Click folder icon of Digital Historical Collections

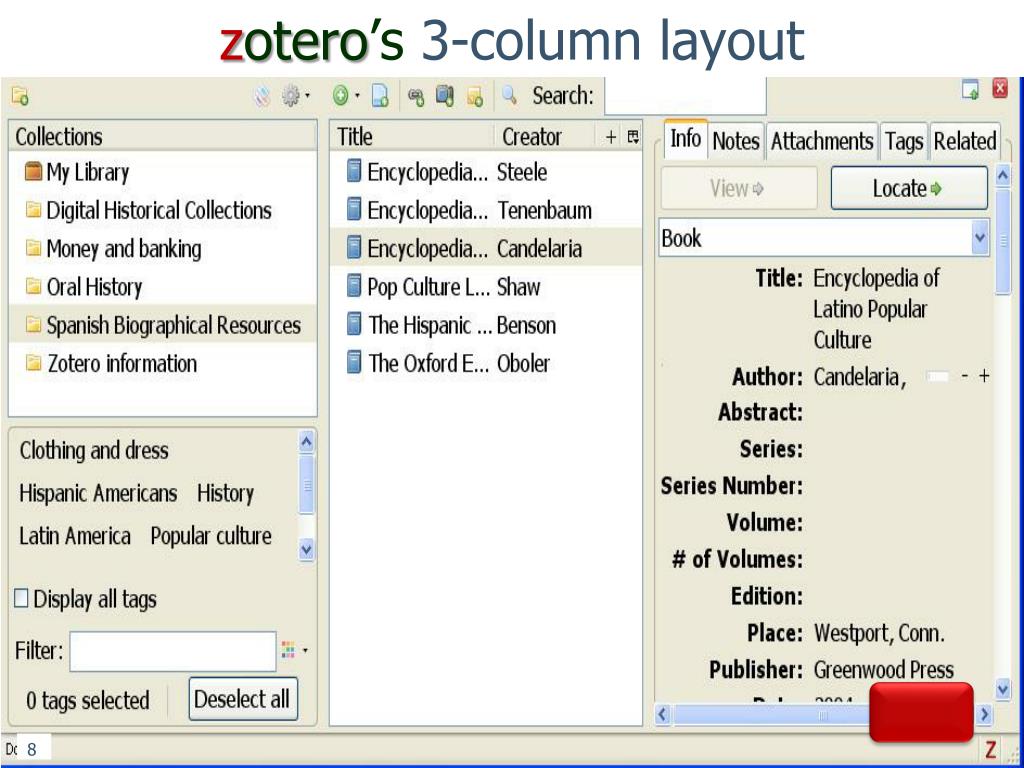click(33, 210)
